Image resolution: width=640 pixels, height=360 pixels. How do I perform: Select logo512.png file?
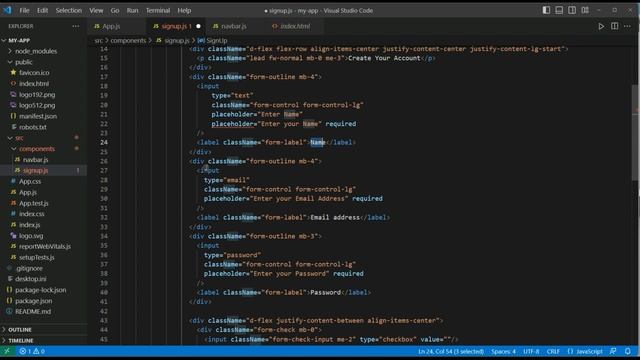point(37,105)
